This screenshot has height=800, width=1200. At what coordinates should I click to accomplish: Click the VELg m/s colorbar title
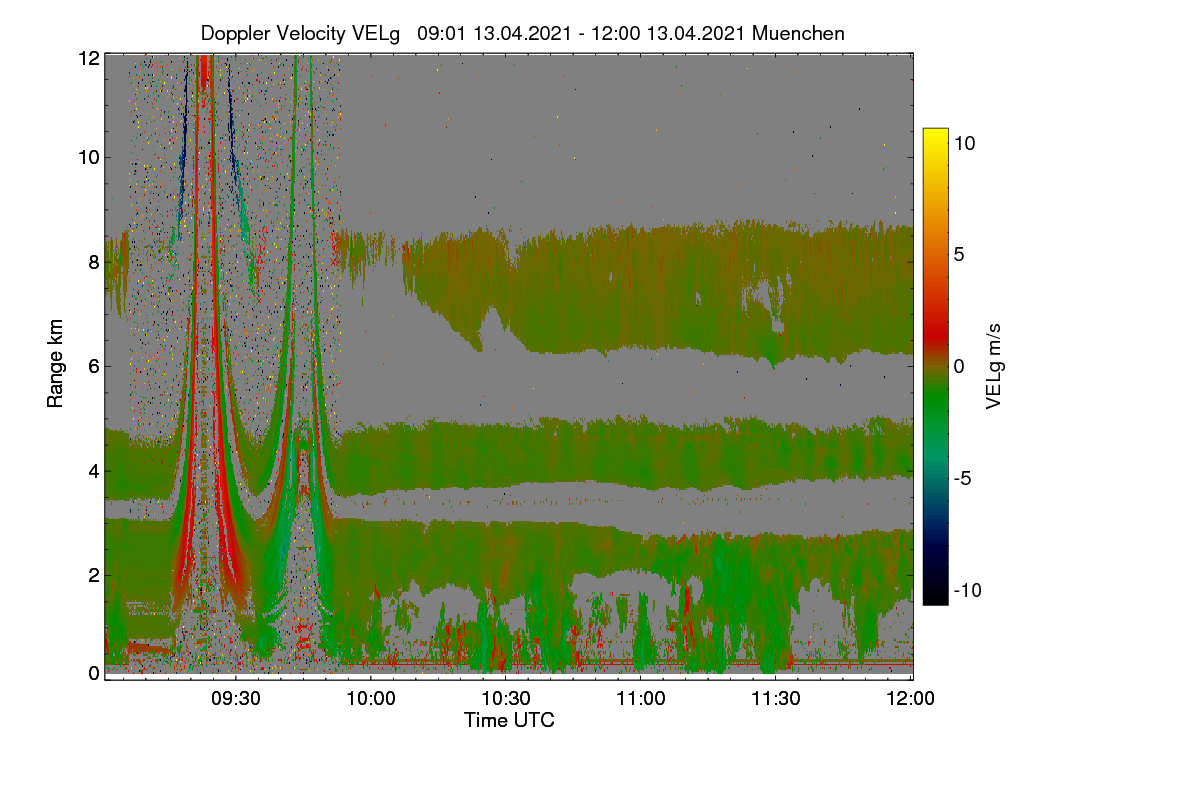click(x=994, y=366)
